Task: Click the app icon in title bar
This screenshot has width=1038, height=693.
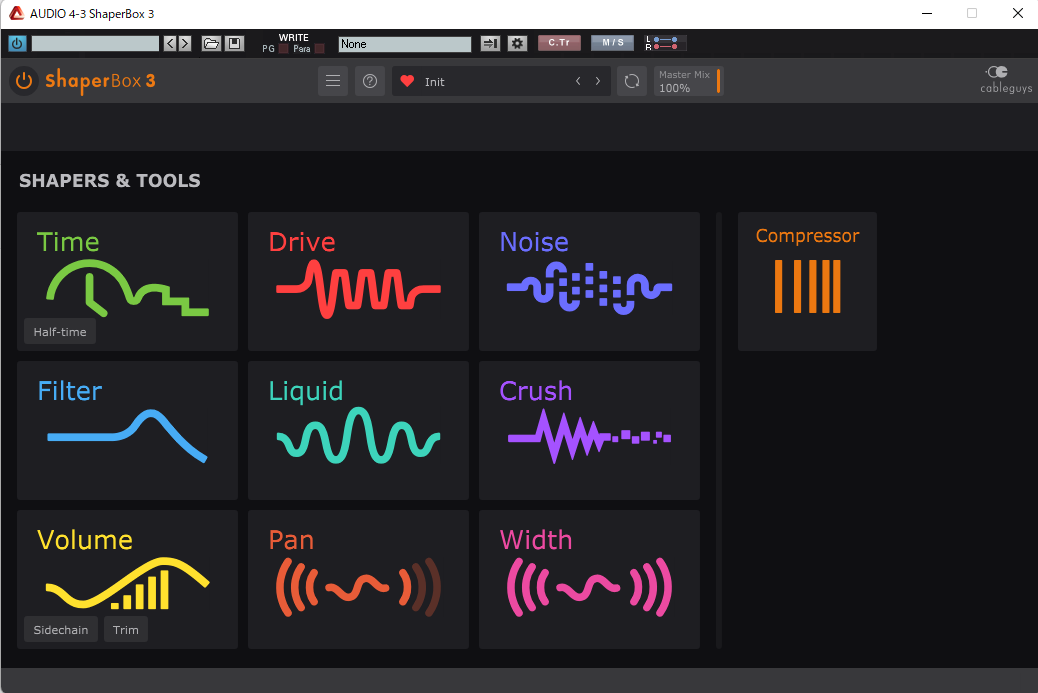Action: click(16, 13)
